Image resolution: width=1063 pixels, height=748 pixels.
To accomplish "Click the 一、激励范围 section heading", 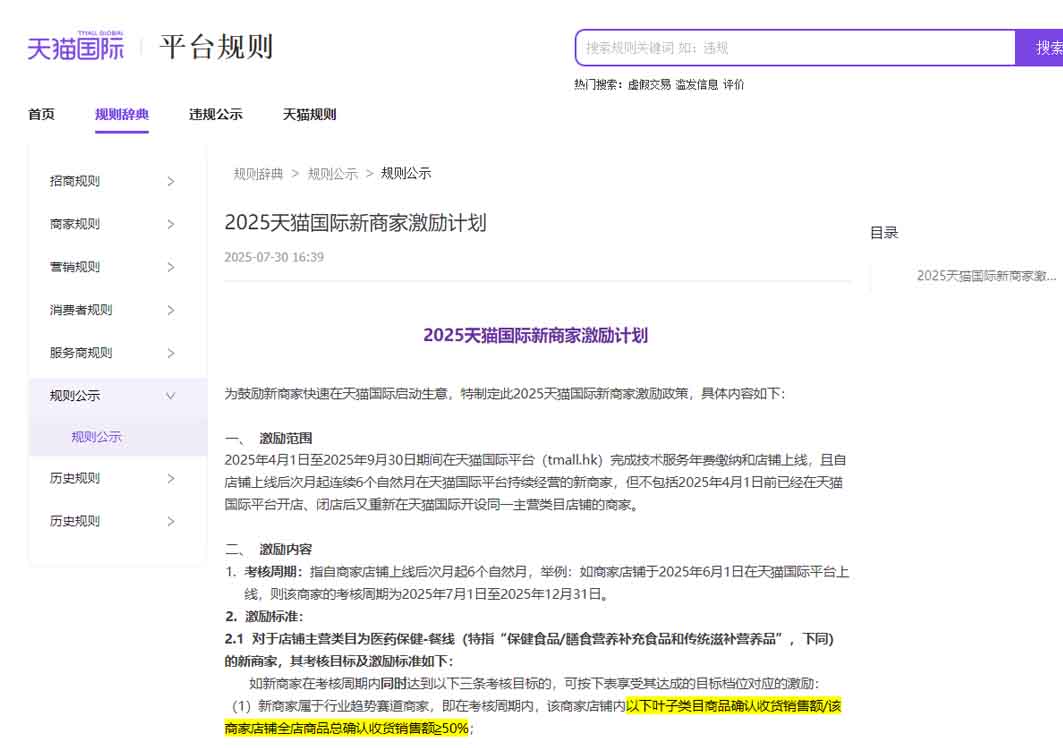I will coord(268,438).
